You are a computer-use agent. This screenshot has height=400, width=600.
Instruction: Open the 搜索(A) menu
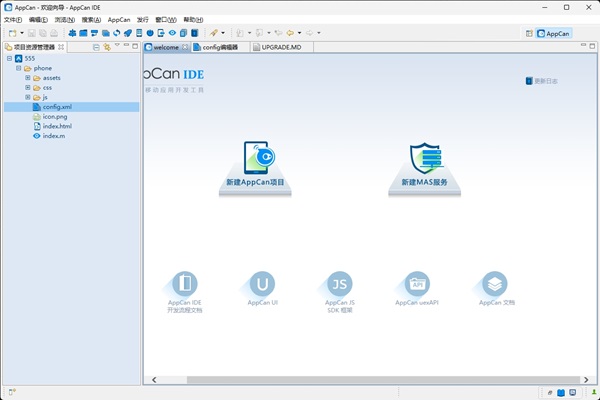pos(91,20)
